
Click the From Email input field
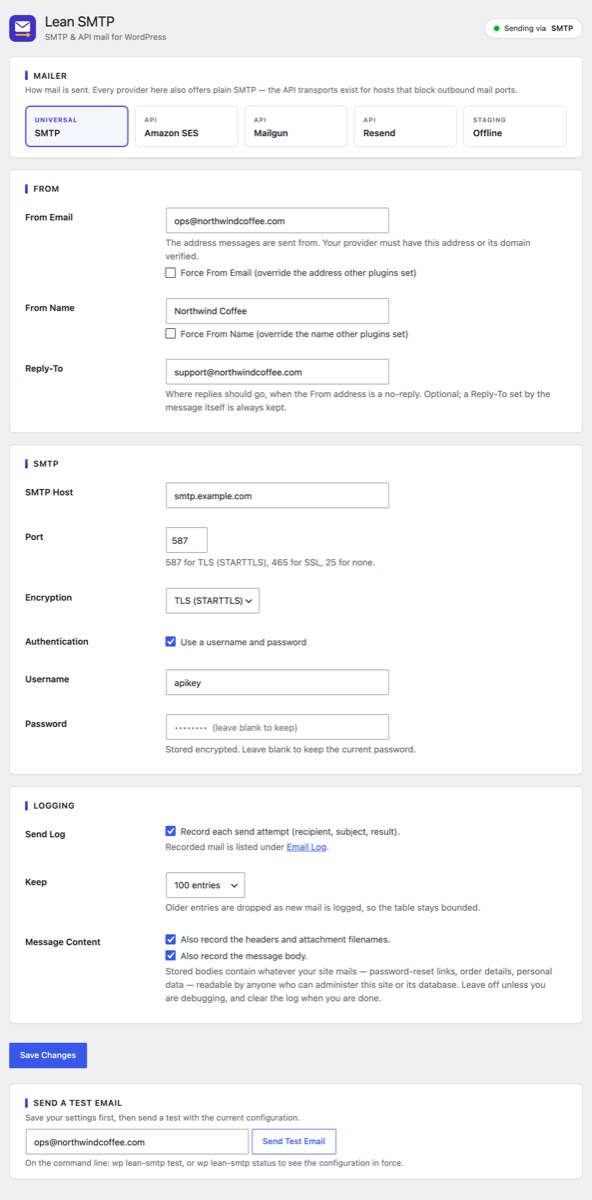click(277, 221)
